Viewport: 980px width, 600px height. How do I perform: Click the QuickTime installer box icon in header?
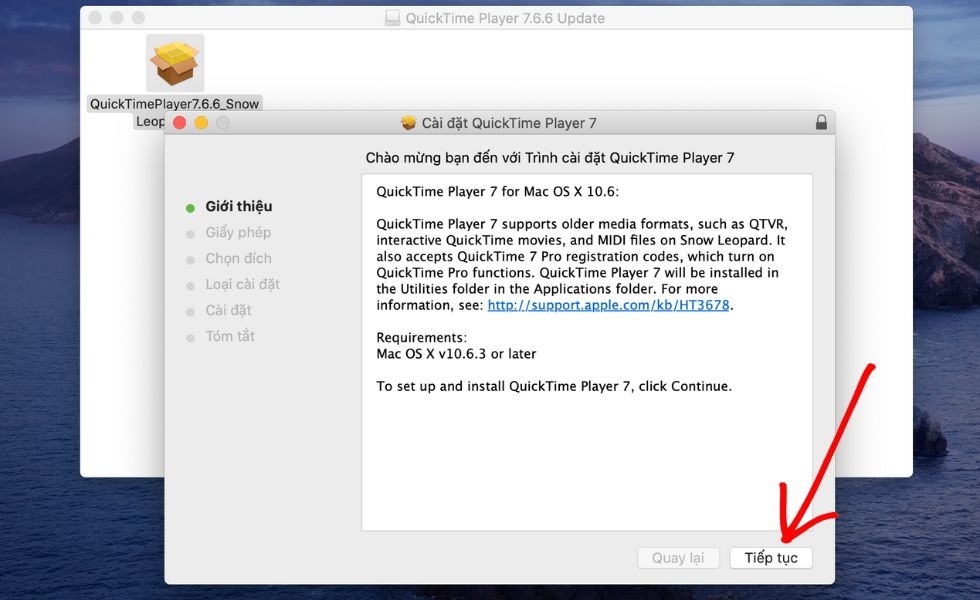[408, 122]
